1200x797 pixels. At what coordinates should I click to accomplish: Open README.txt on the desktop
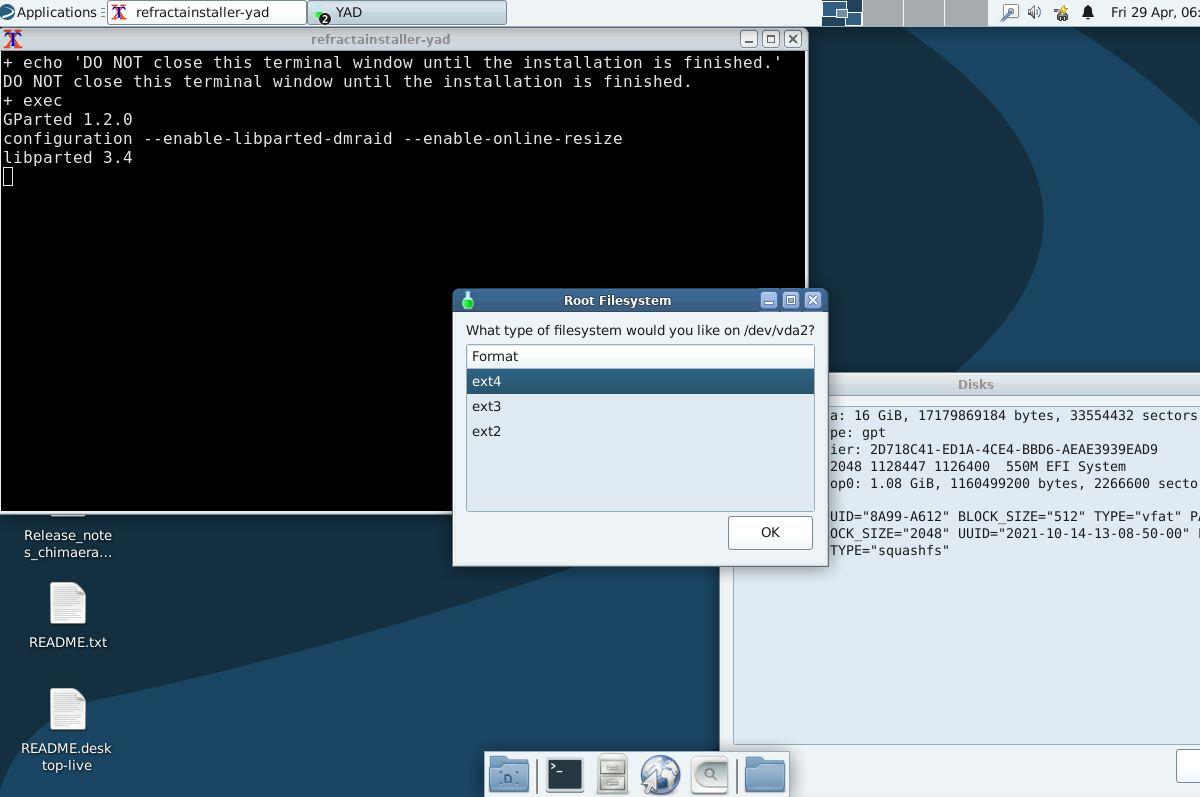(x=67, y=614)
